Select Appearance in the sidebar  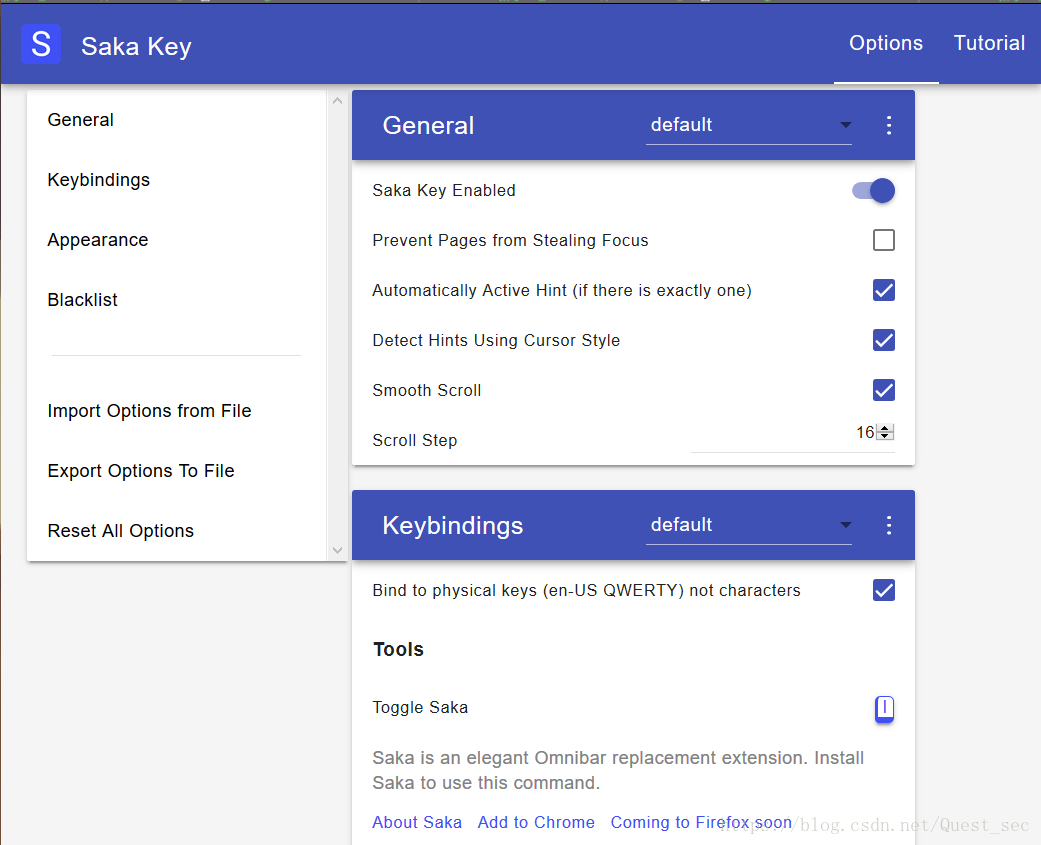pyautogui.click(x=98, y=240)
